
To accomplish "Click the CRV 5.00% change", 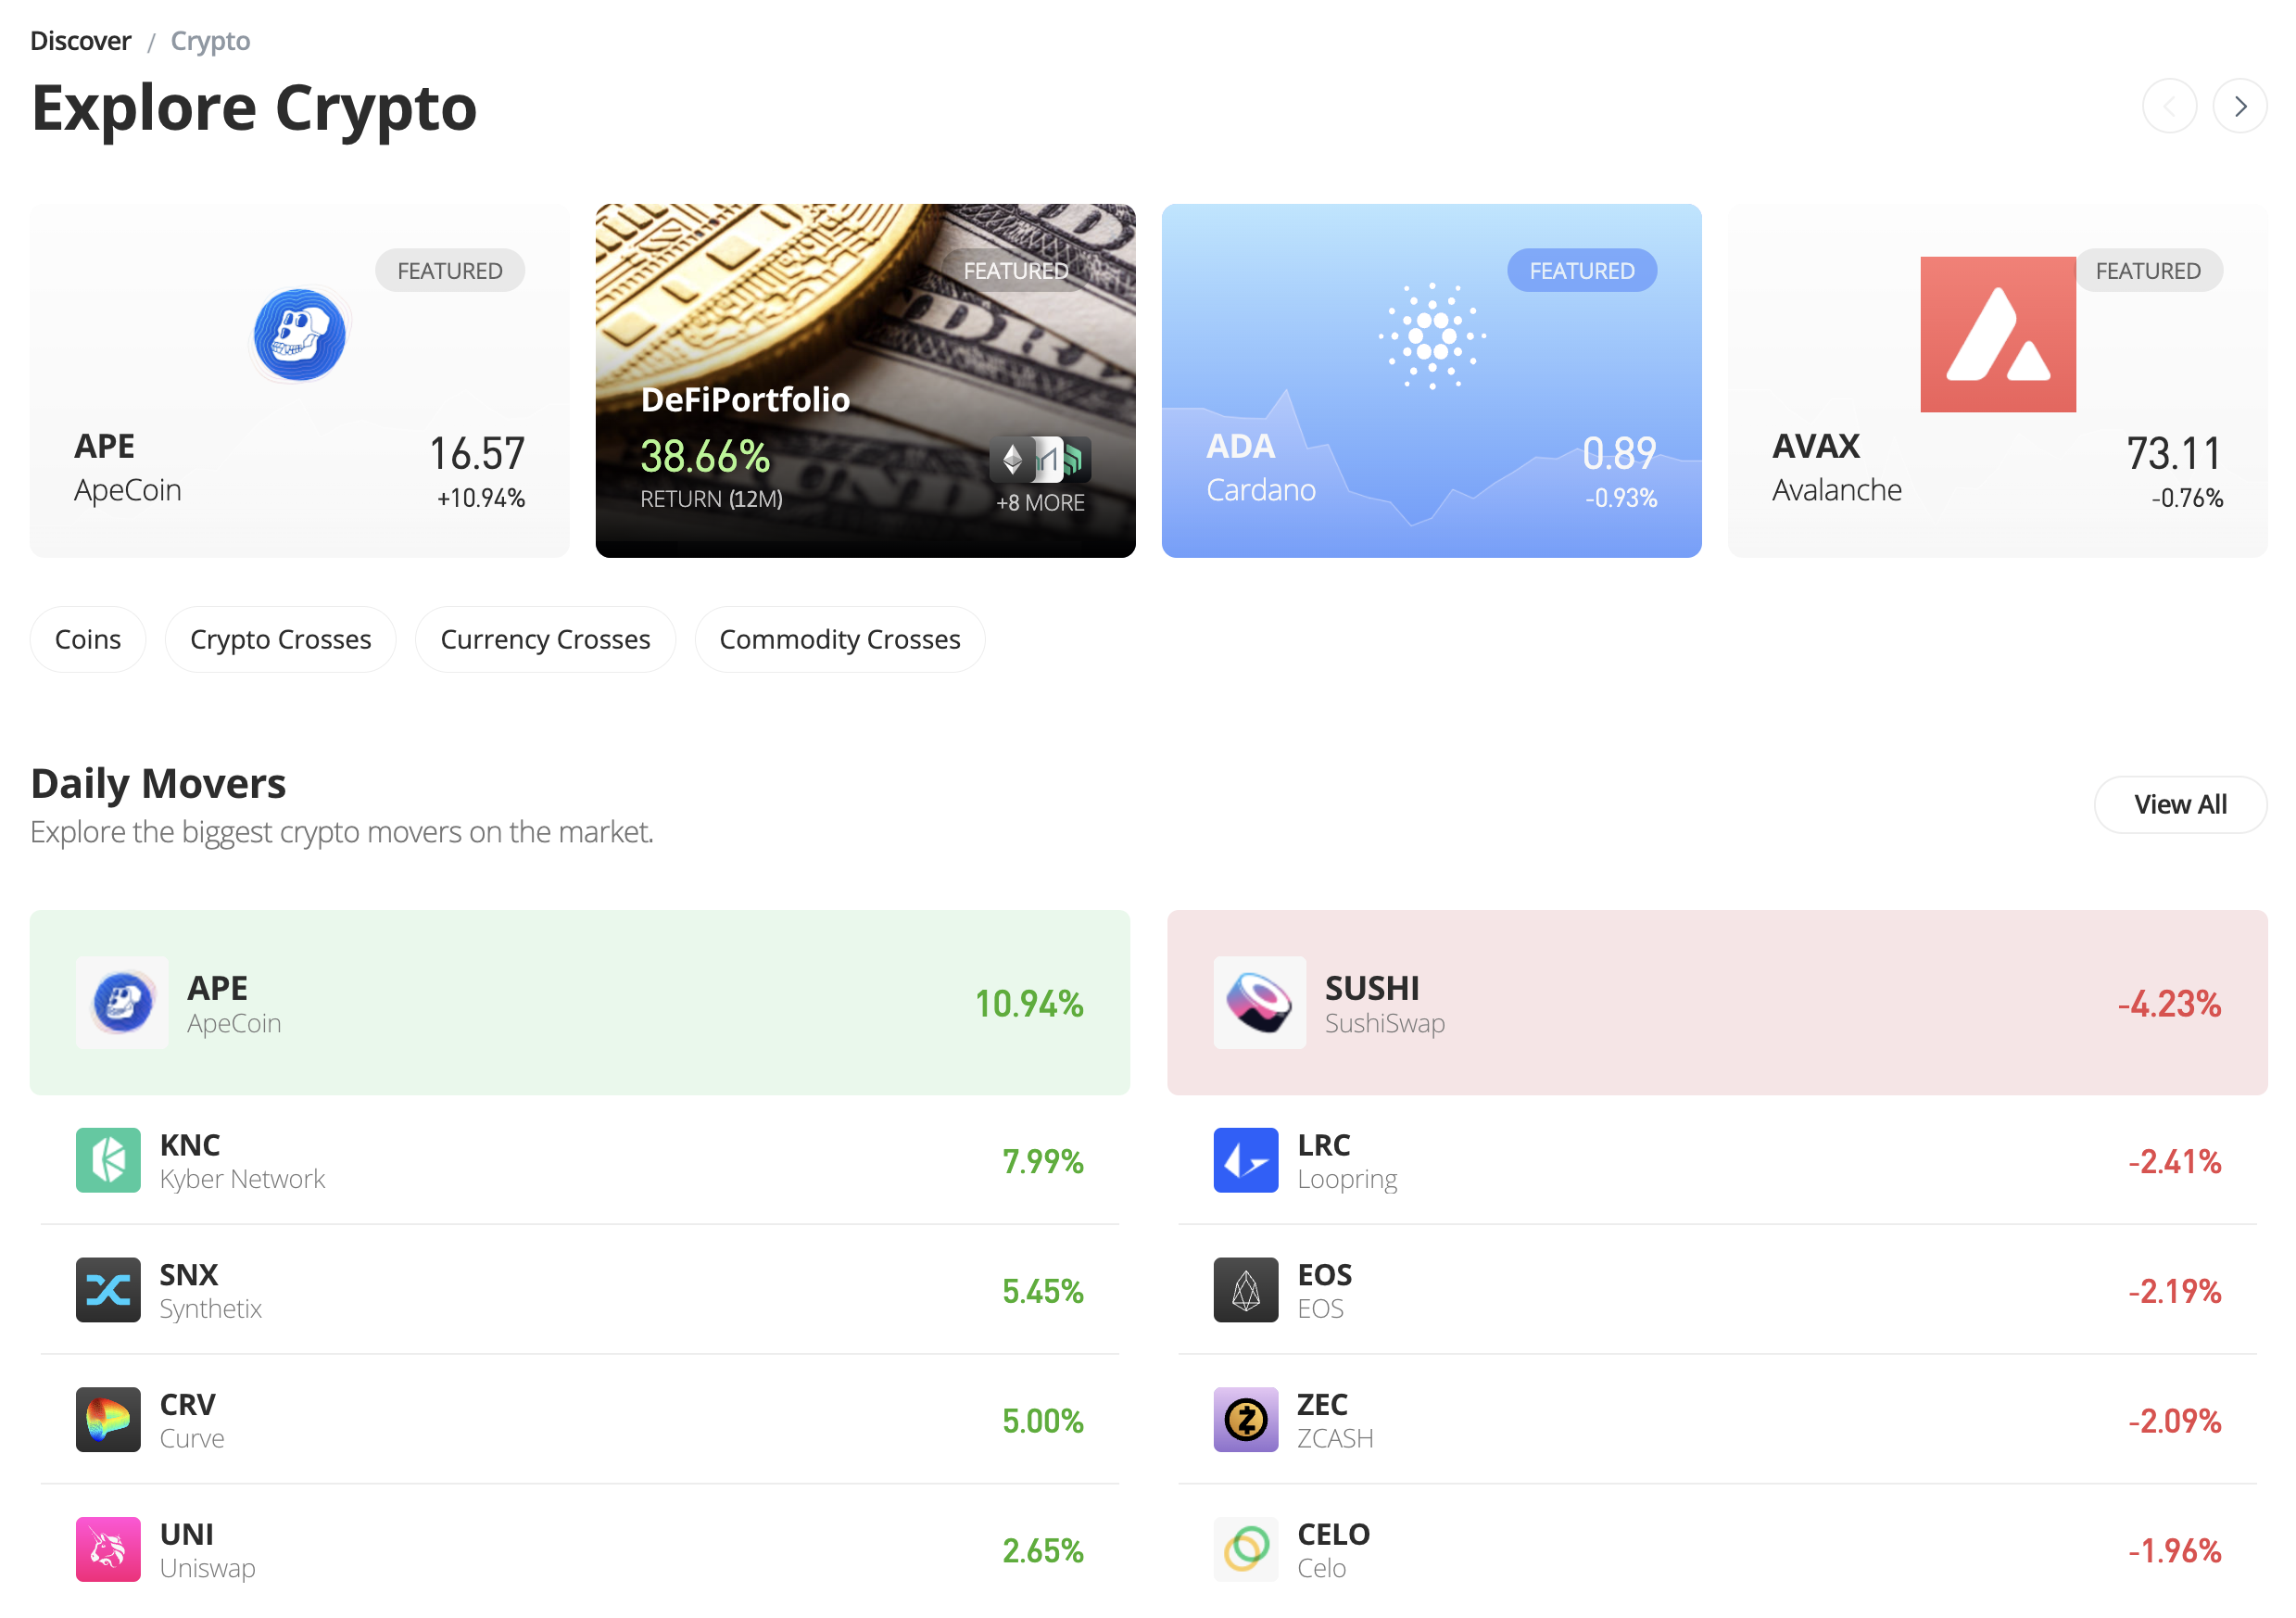I will point(1043,1422).
